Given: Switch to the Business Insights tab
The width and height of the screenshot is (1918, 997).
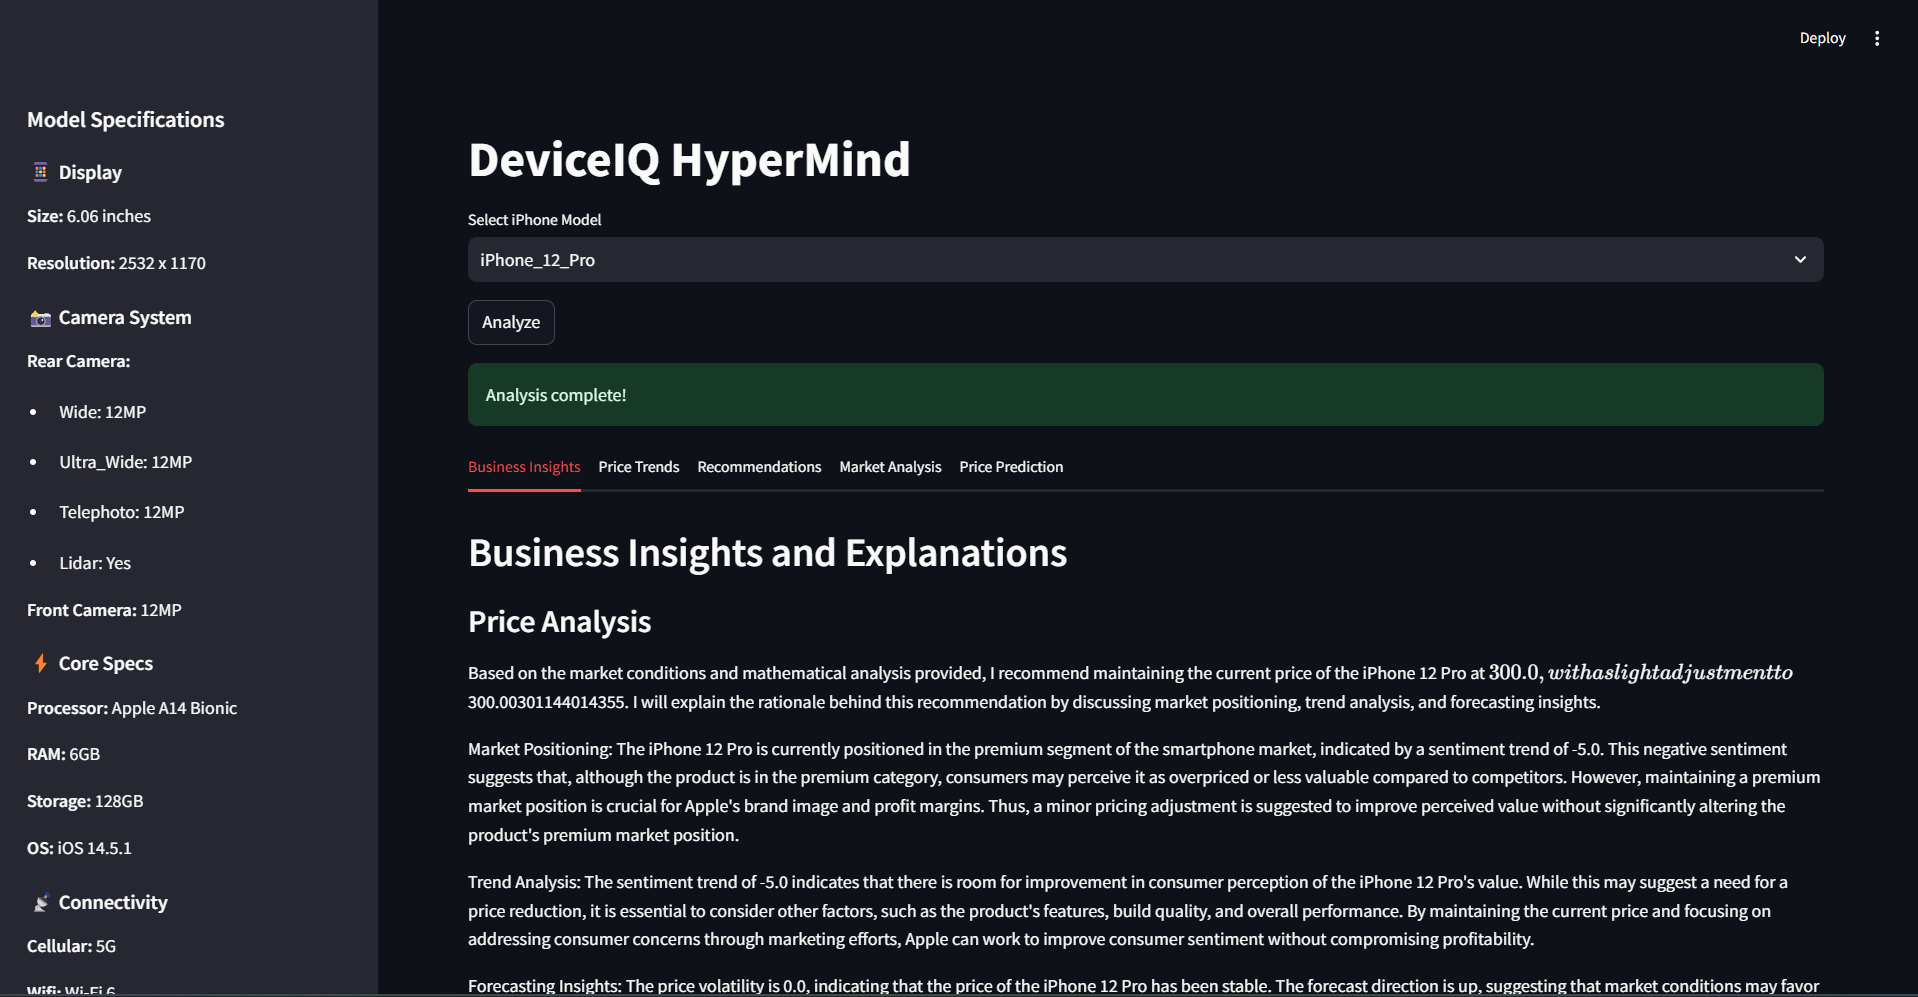Looking at the screenshot, I should (524, 467).
